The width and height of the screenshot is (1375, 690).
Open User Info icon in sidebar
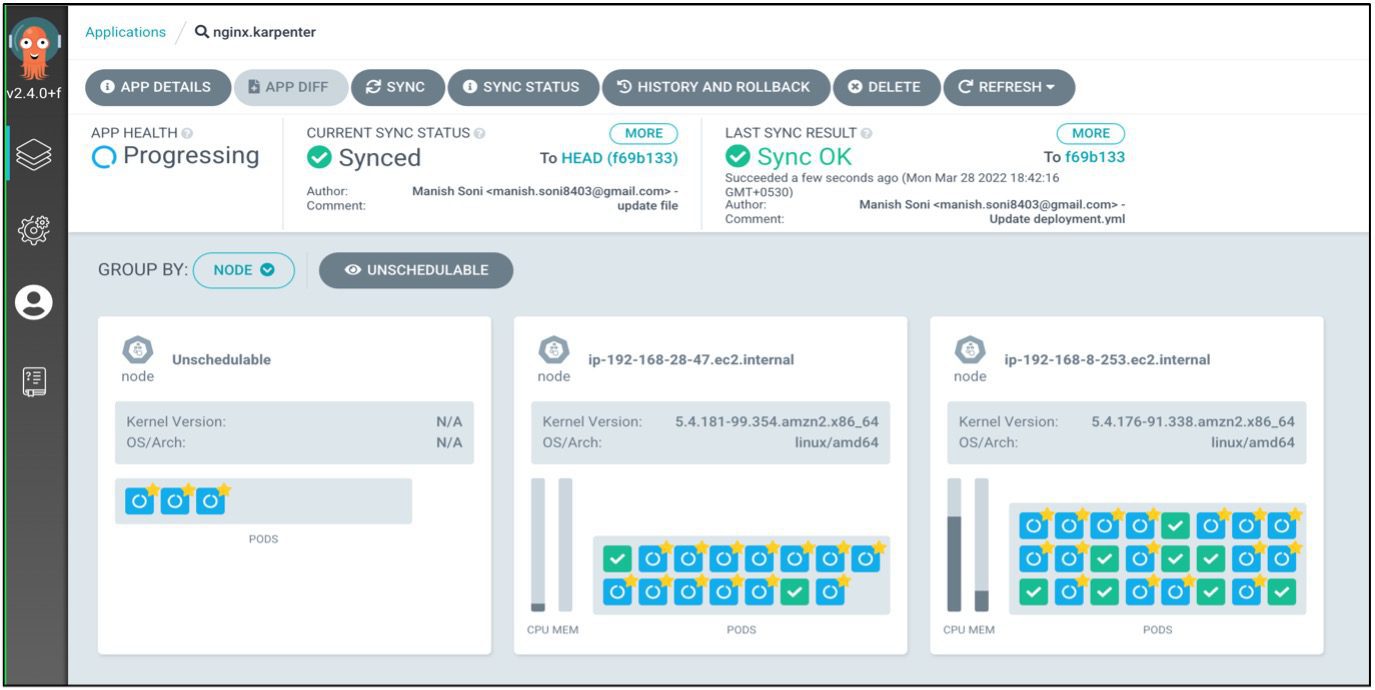pos(34,303)
